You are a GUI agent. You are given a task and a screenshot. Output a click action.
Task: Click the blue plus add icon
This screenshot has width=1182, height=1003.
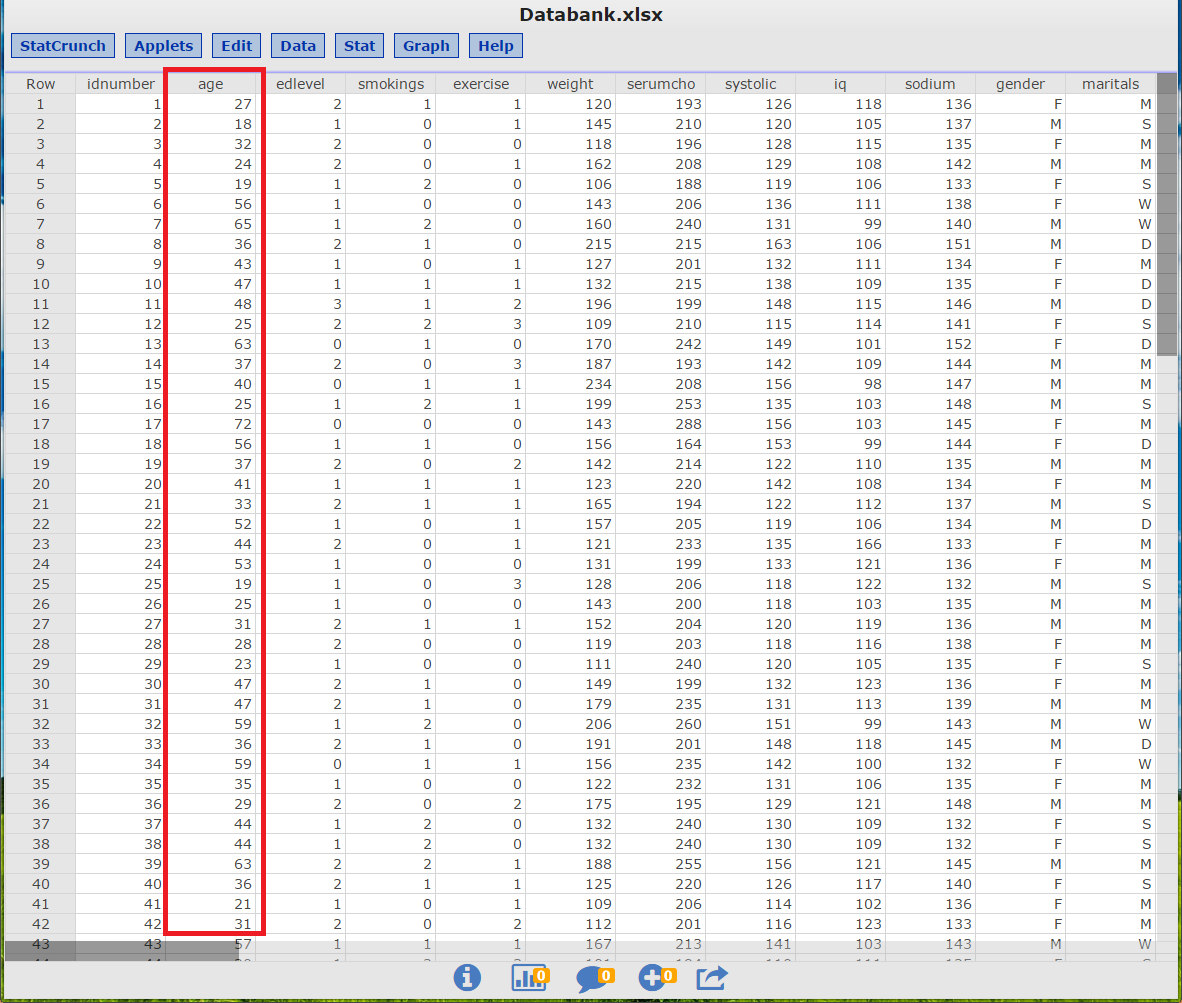(x=657, y=978)
